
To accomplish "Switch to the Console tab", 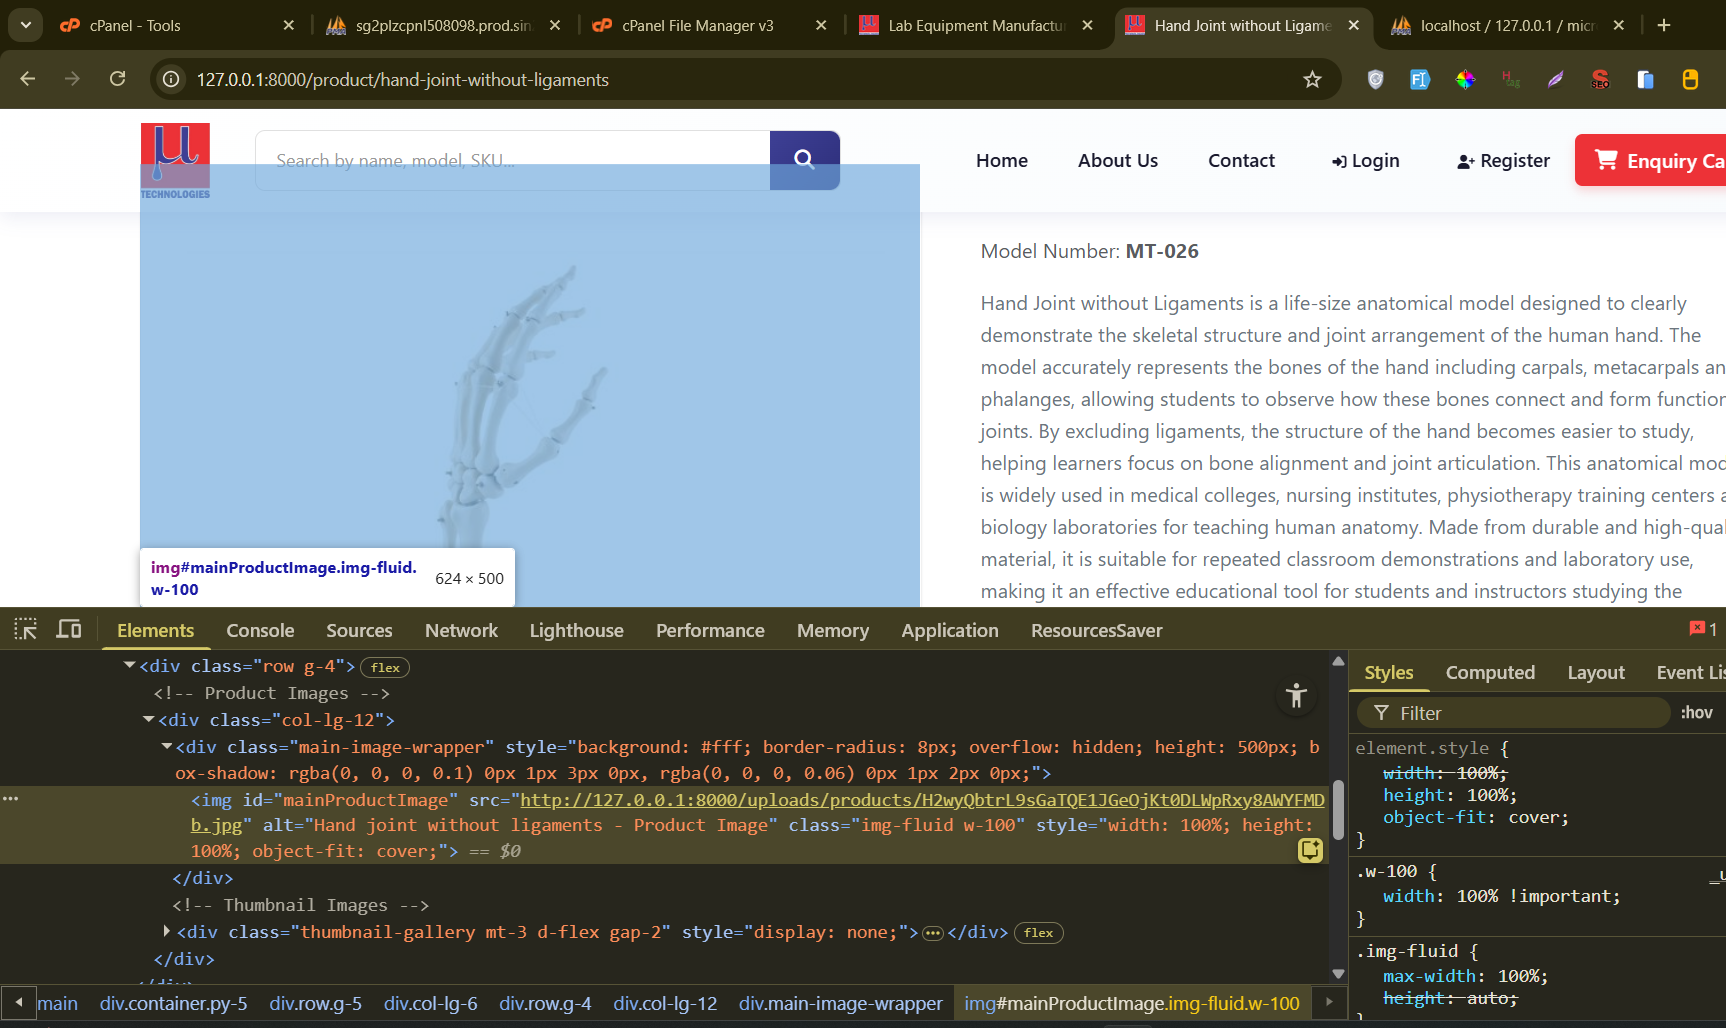I will 260,631.
